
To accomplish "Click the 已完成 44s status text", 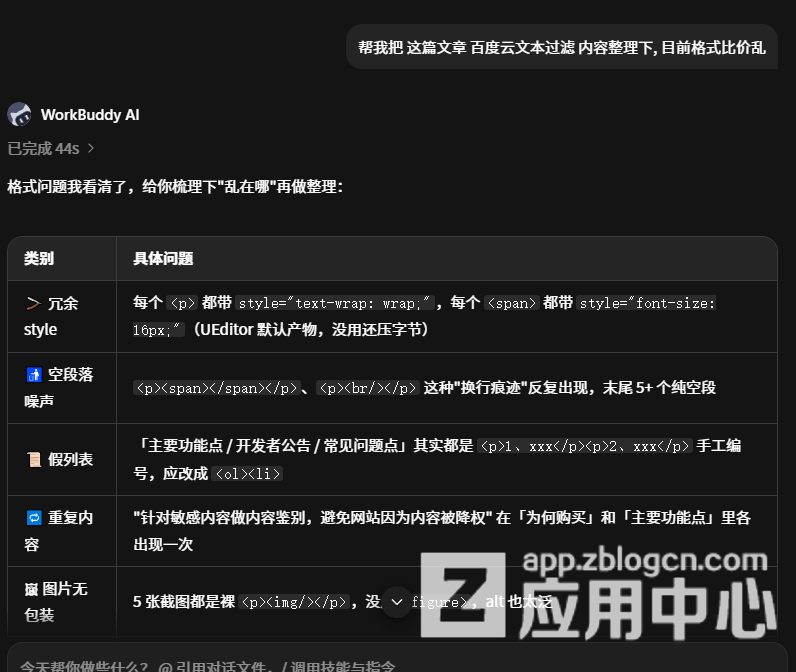I will 43,148.
